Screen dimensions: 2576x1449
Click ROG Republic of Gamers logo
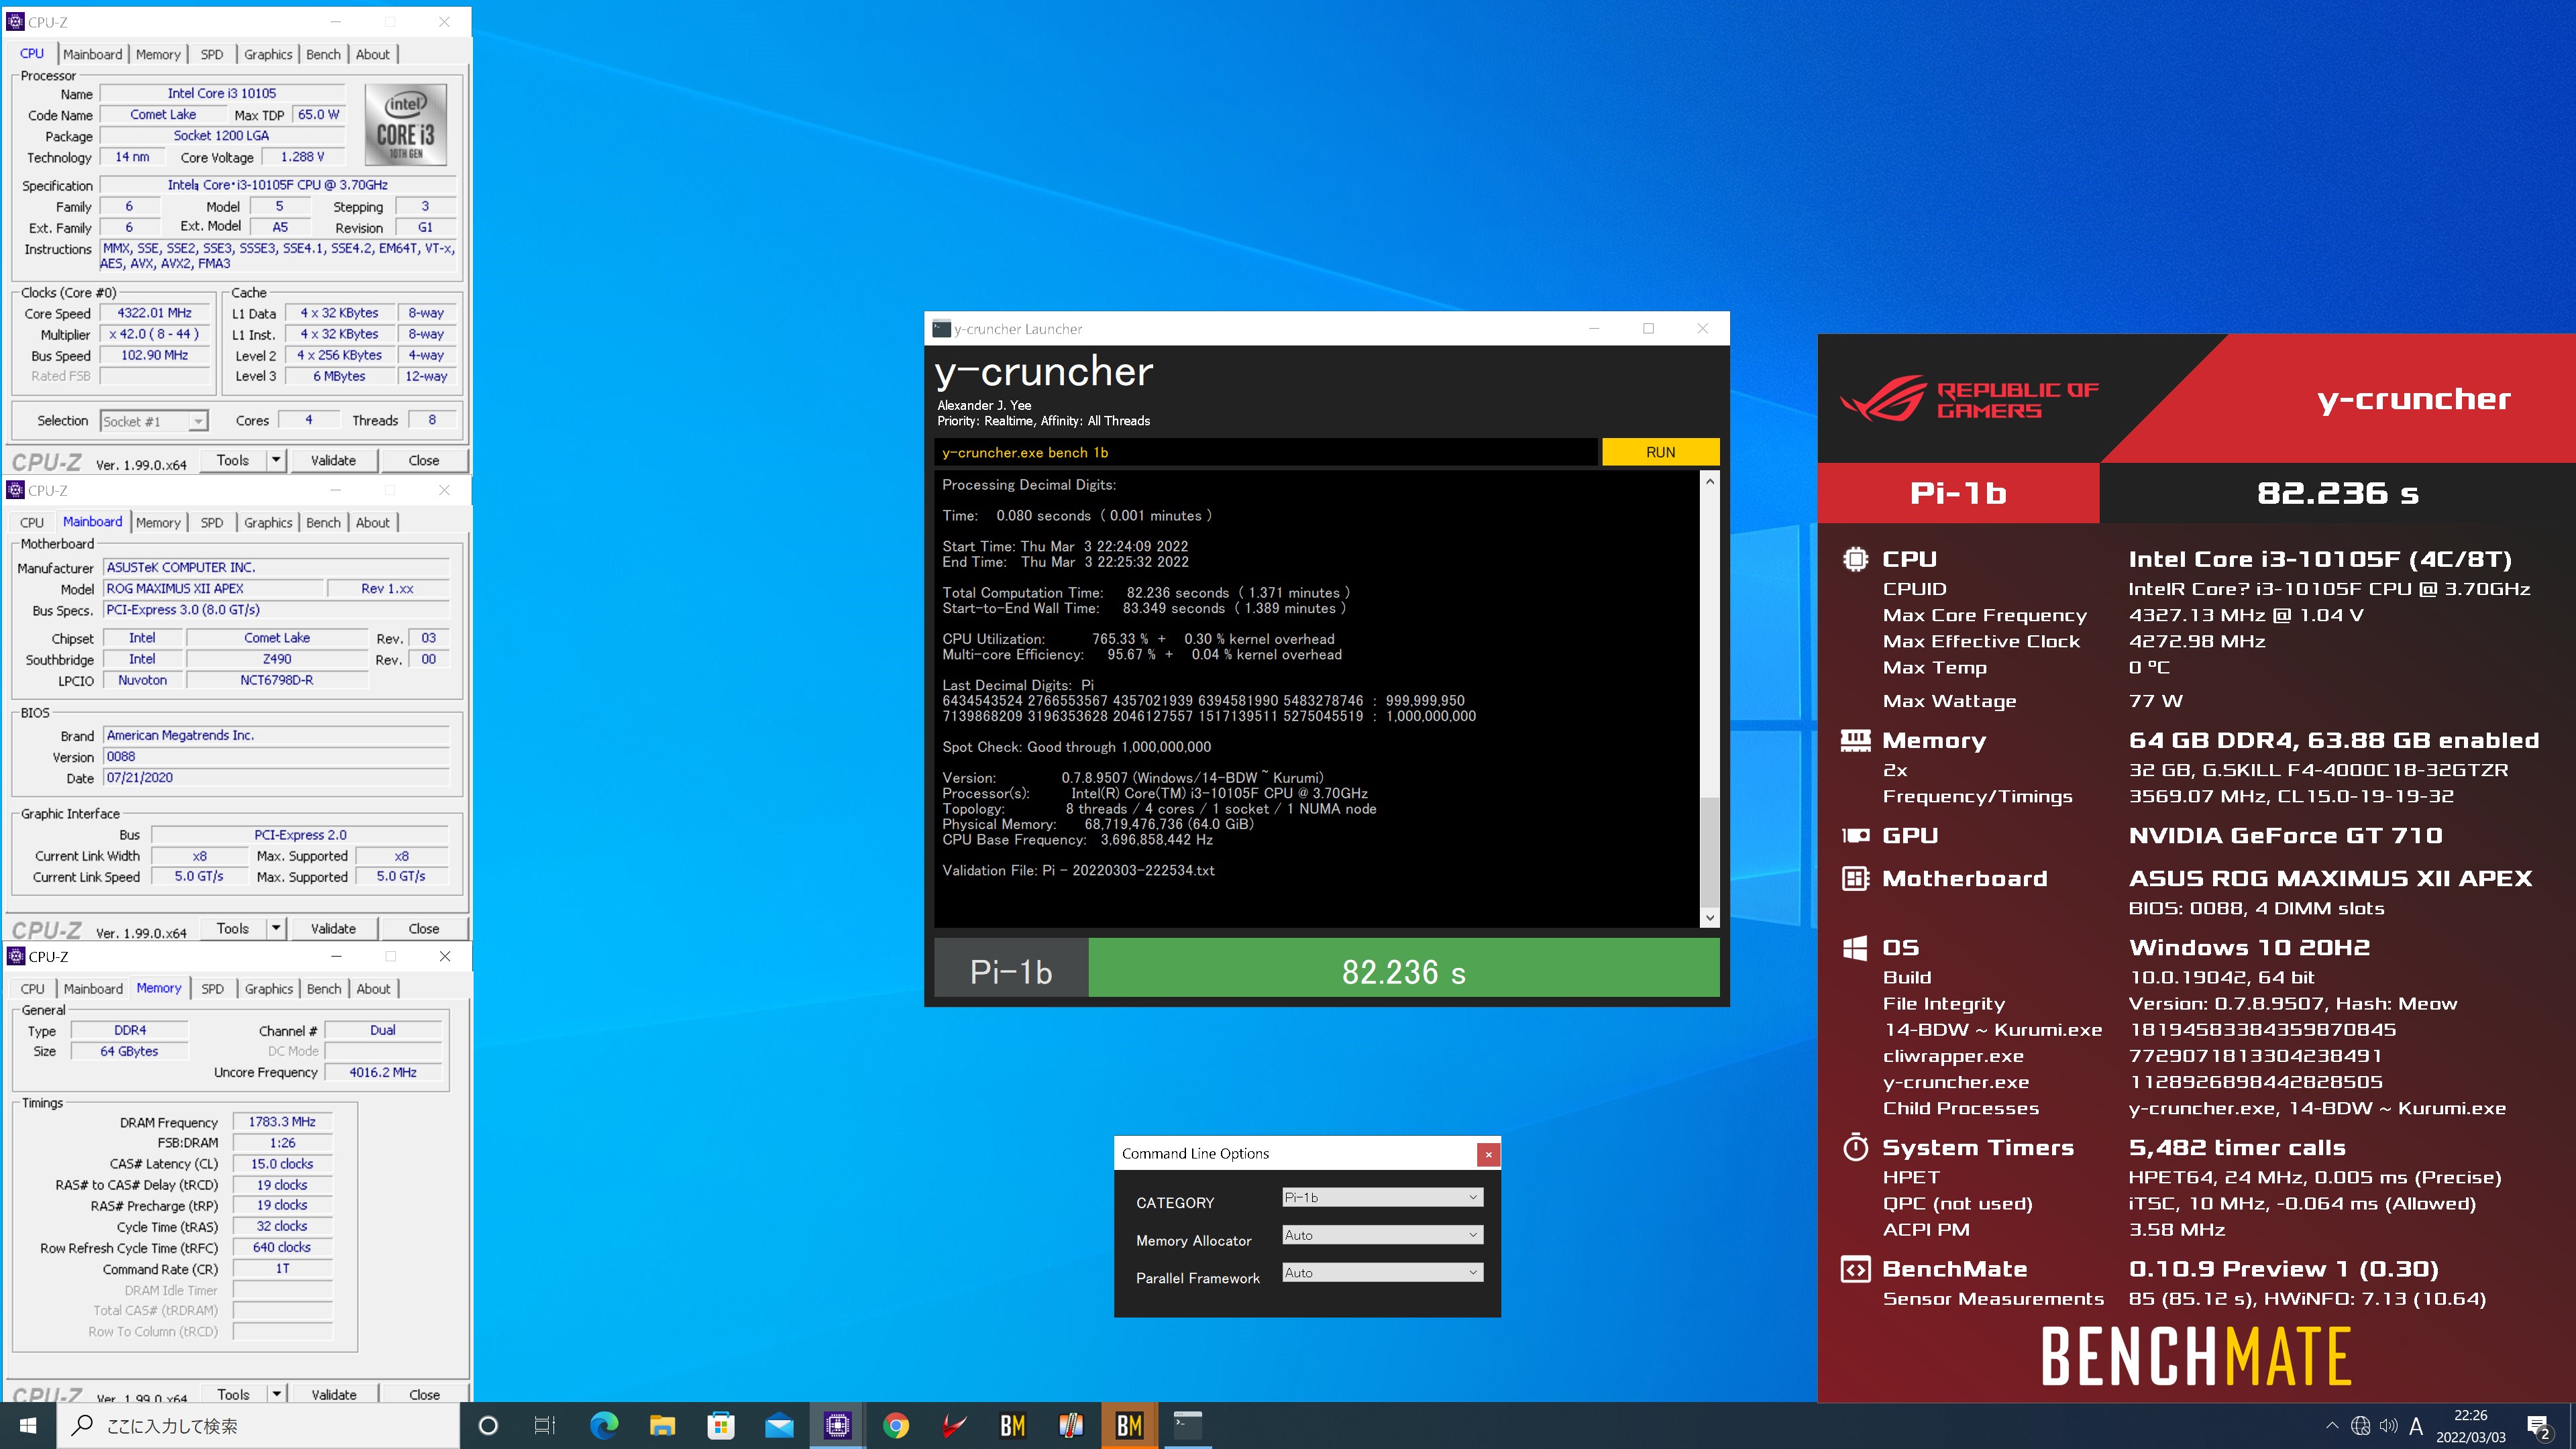point(1969,399)
